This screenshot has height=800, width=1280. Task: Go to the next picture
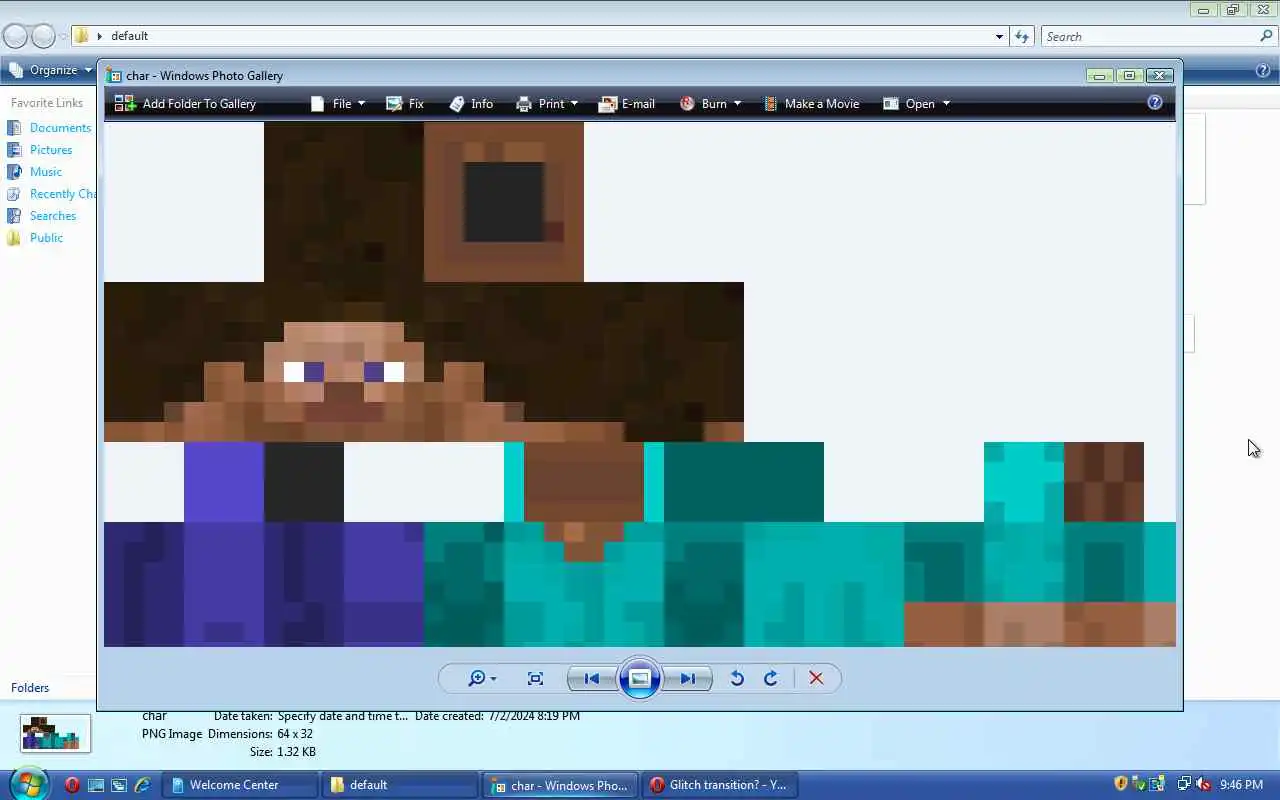(x=688, y=678)
